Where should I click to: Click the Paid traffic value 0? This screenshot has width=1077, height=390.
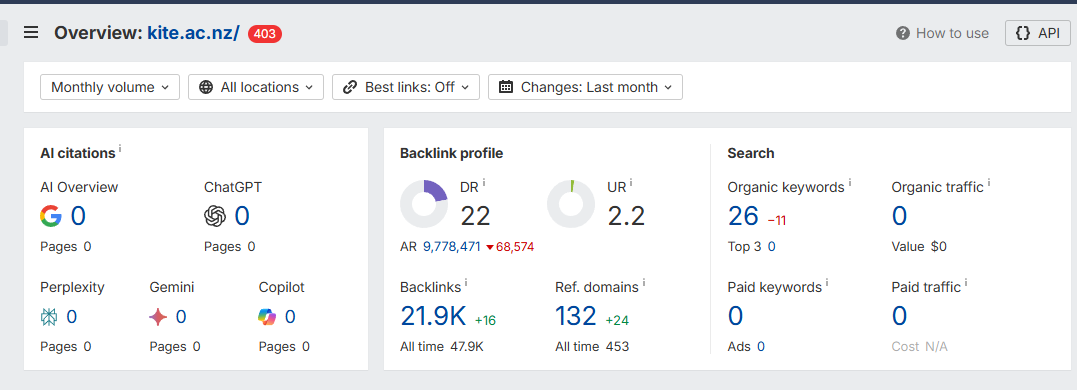click(899, 316)
